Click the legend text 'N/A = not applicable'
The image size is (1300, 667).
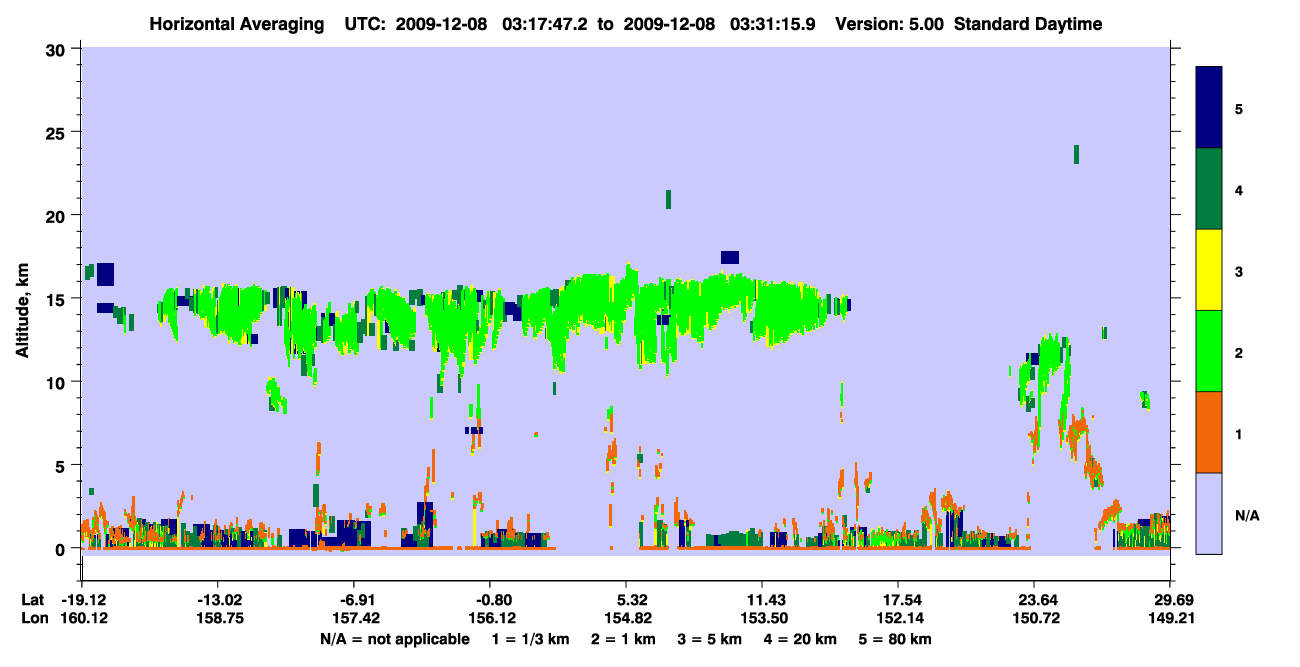click(394, 639)
